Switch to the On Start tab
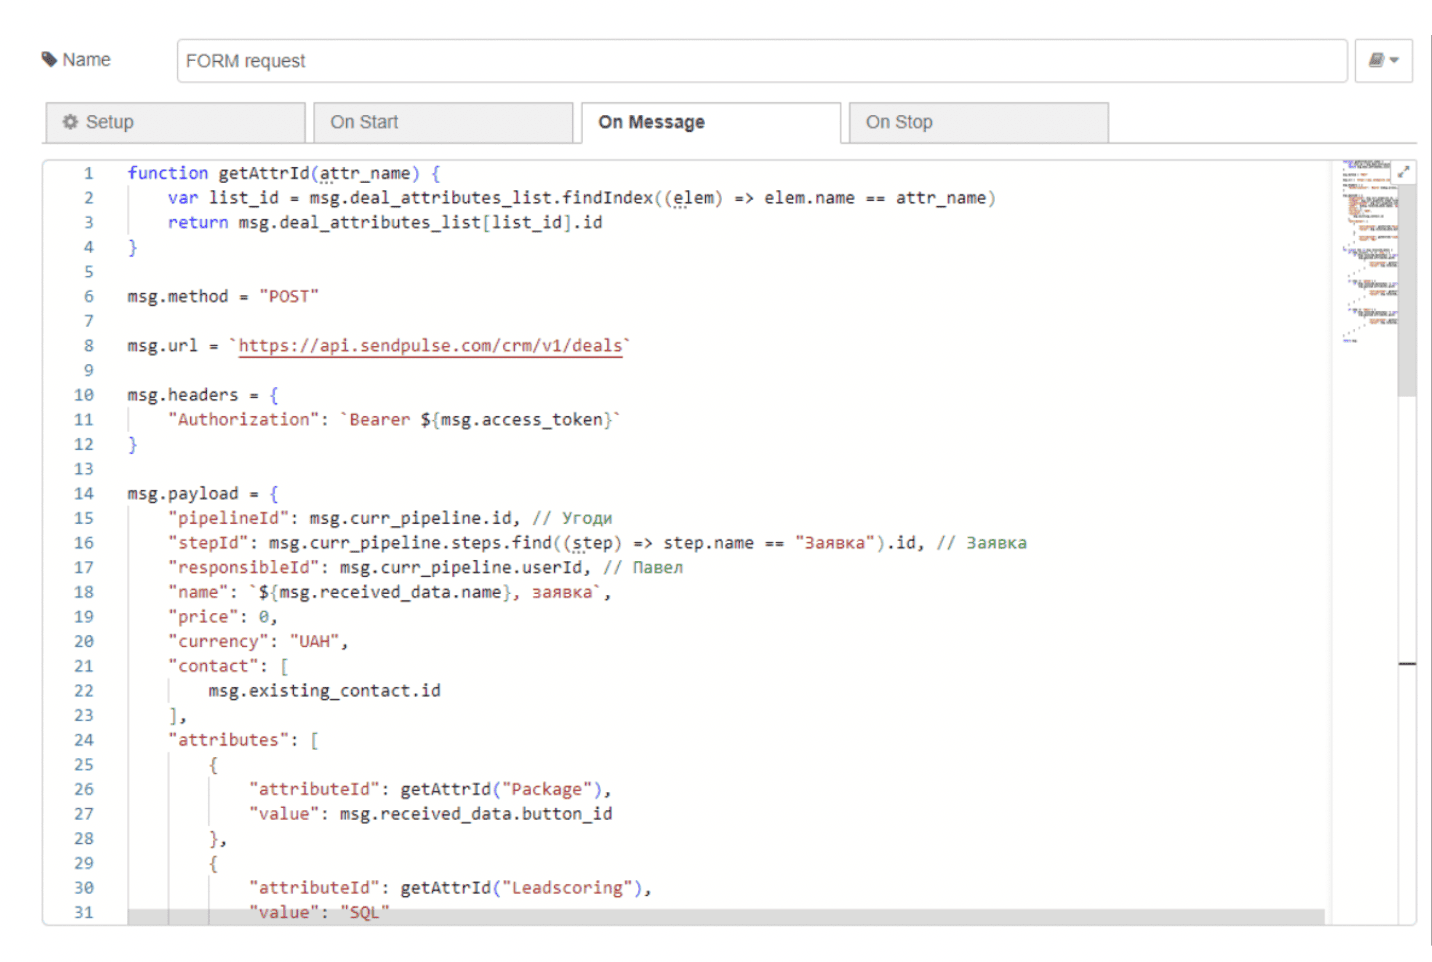This screenshot has height=962, width=1432. tap(443, 122)
